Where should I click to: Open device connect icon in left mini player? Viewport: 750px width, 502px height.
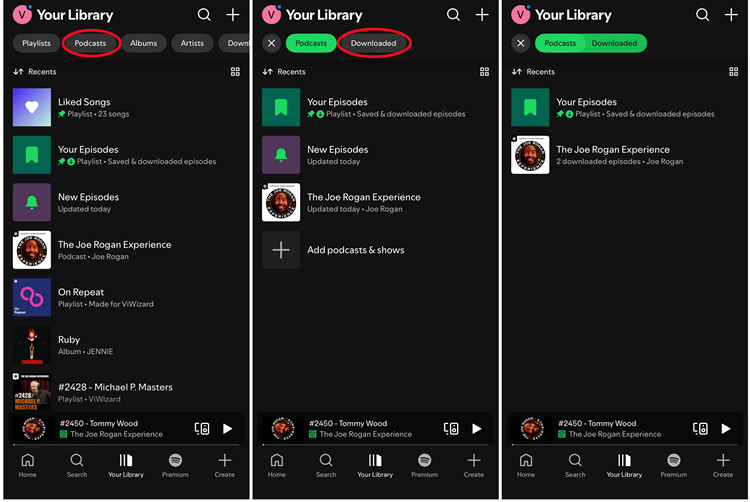pos(202,428)
